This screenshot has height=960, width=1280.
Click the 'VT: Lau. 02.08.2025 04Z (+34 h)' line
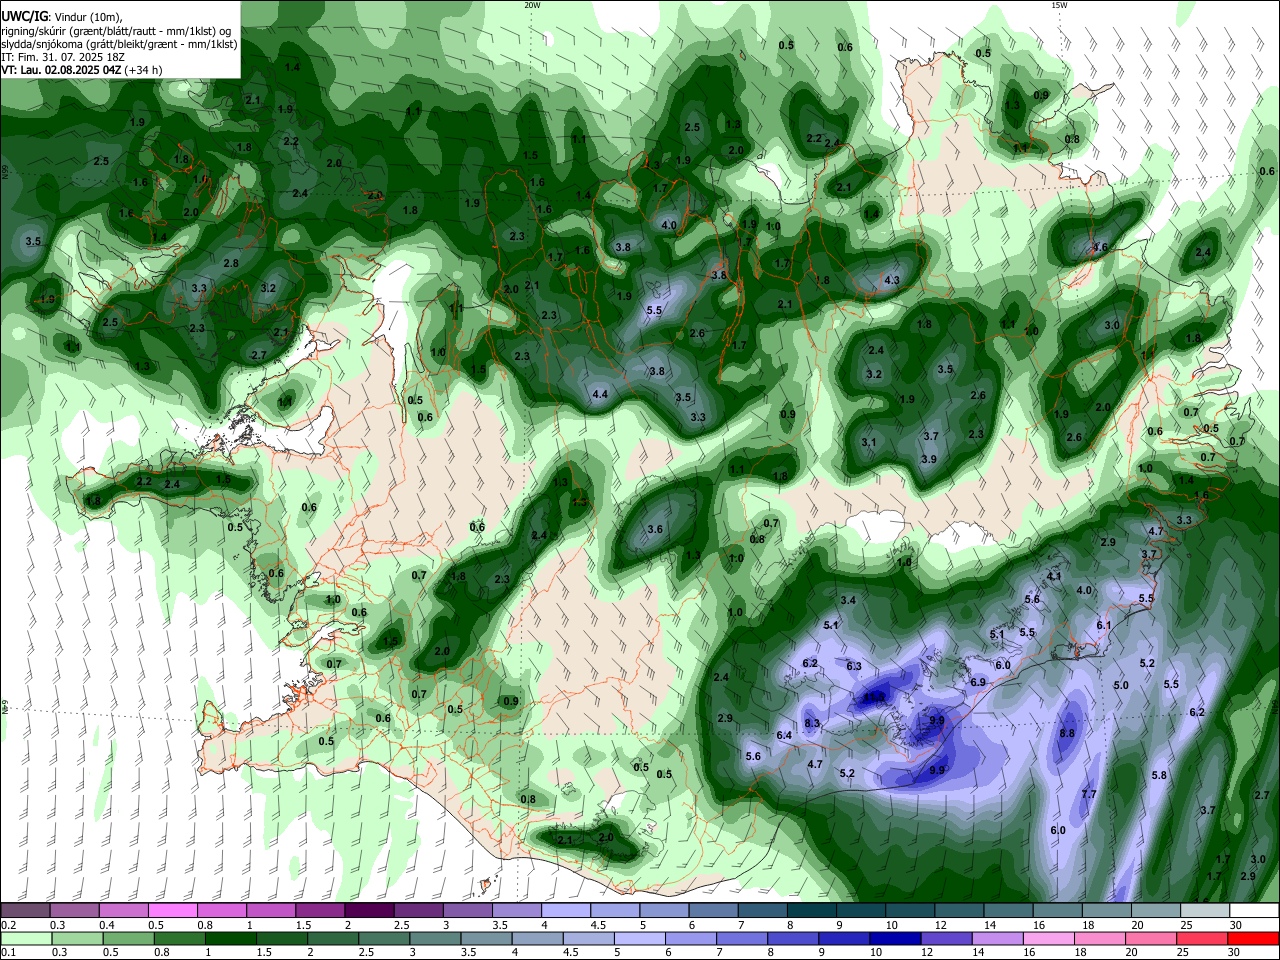click(80, 70)
